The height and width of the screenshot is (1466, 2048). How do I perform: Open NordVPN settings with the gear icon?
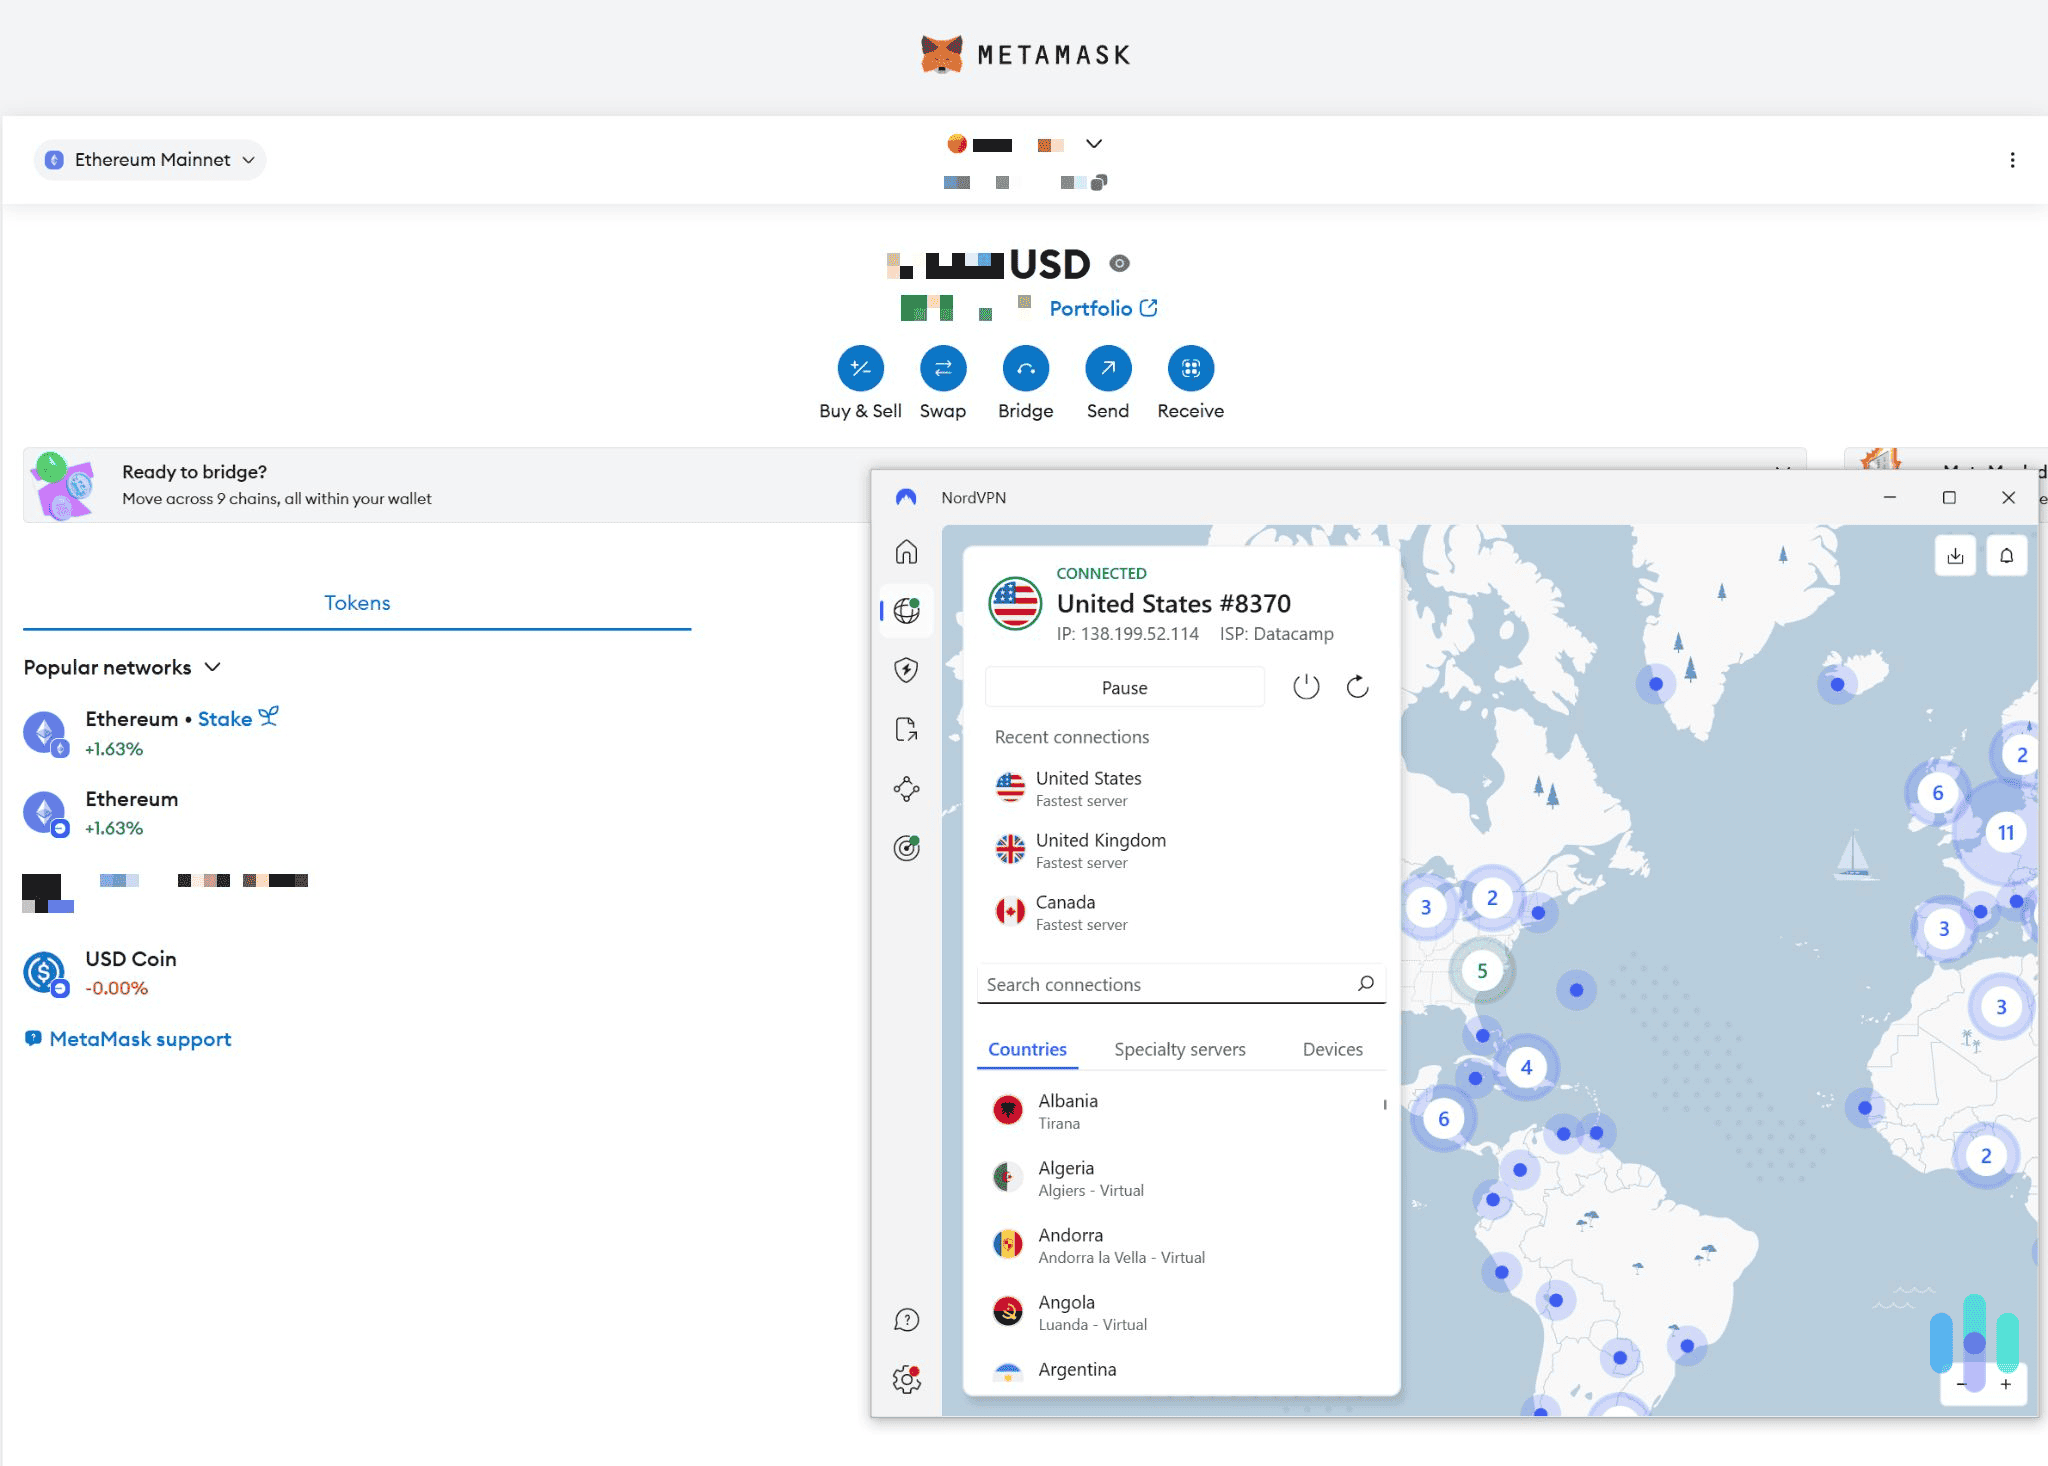[906, 1378]
